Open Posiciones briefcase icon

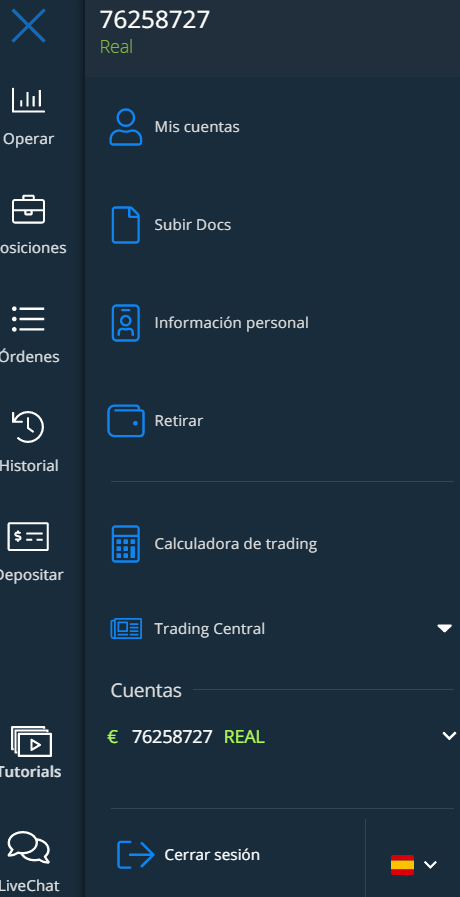tap(28, 209)
